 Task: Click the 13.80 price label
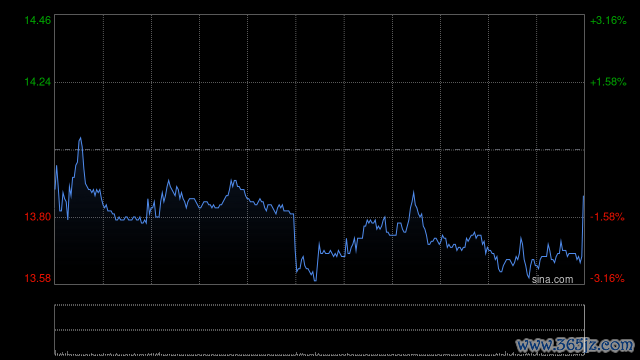click(38, 217)
